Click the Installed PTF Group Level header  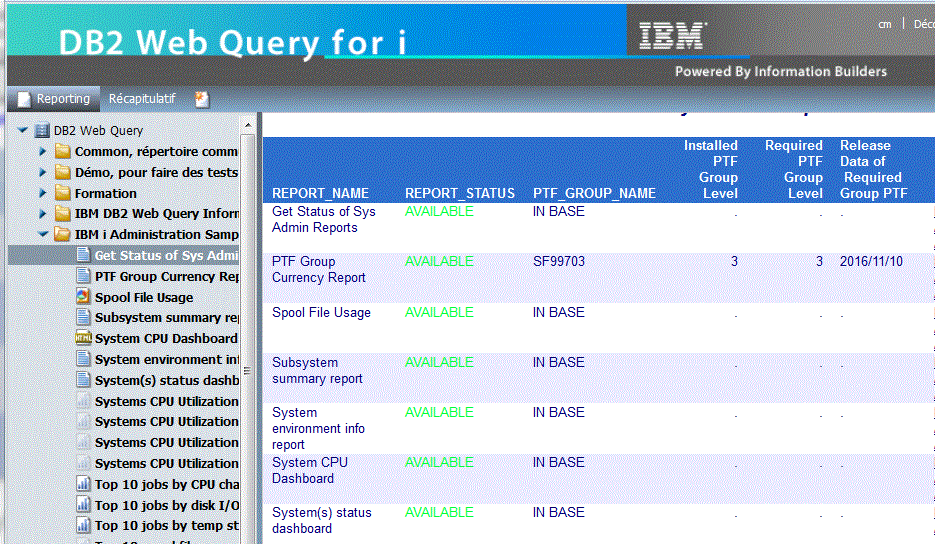pos(710,169)
